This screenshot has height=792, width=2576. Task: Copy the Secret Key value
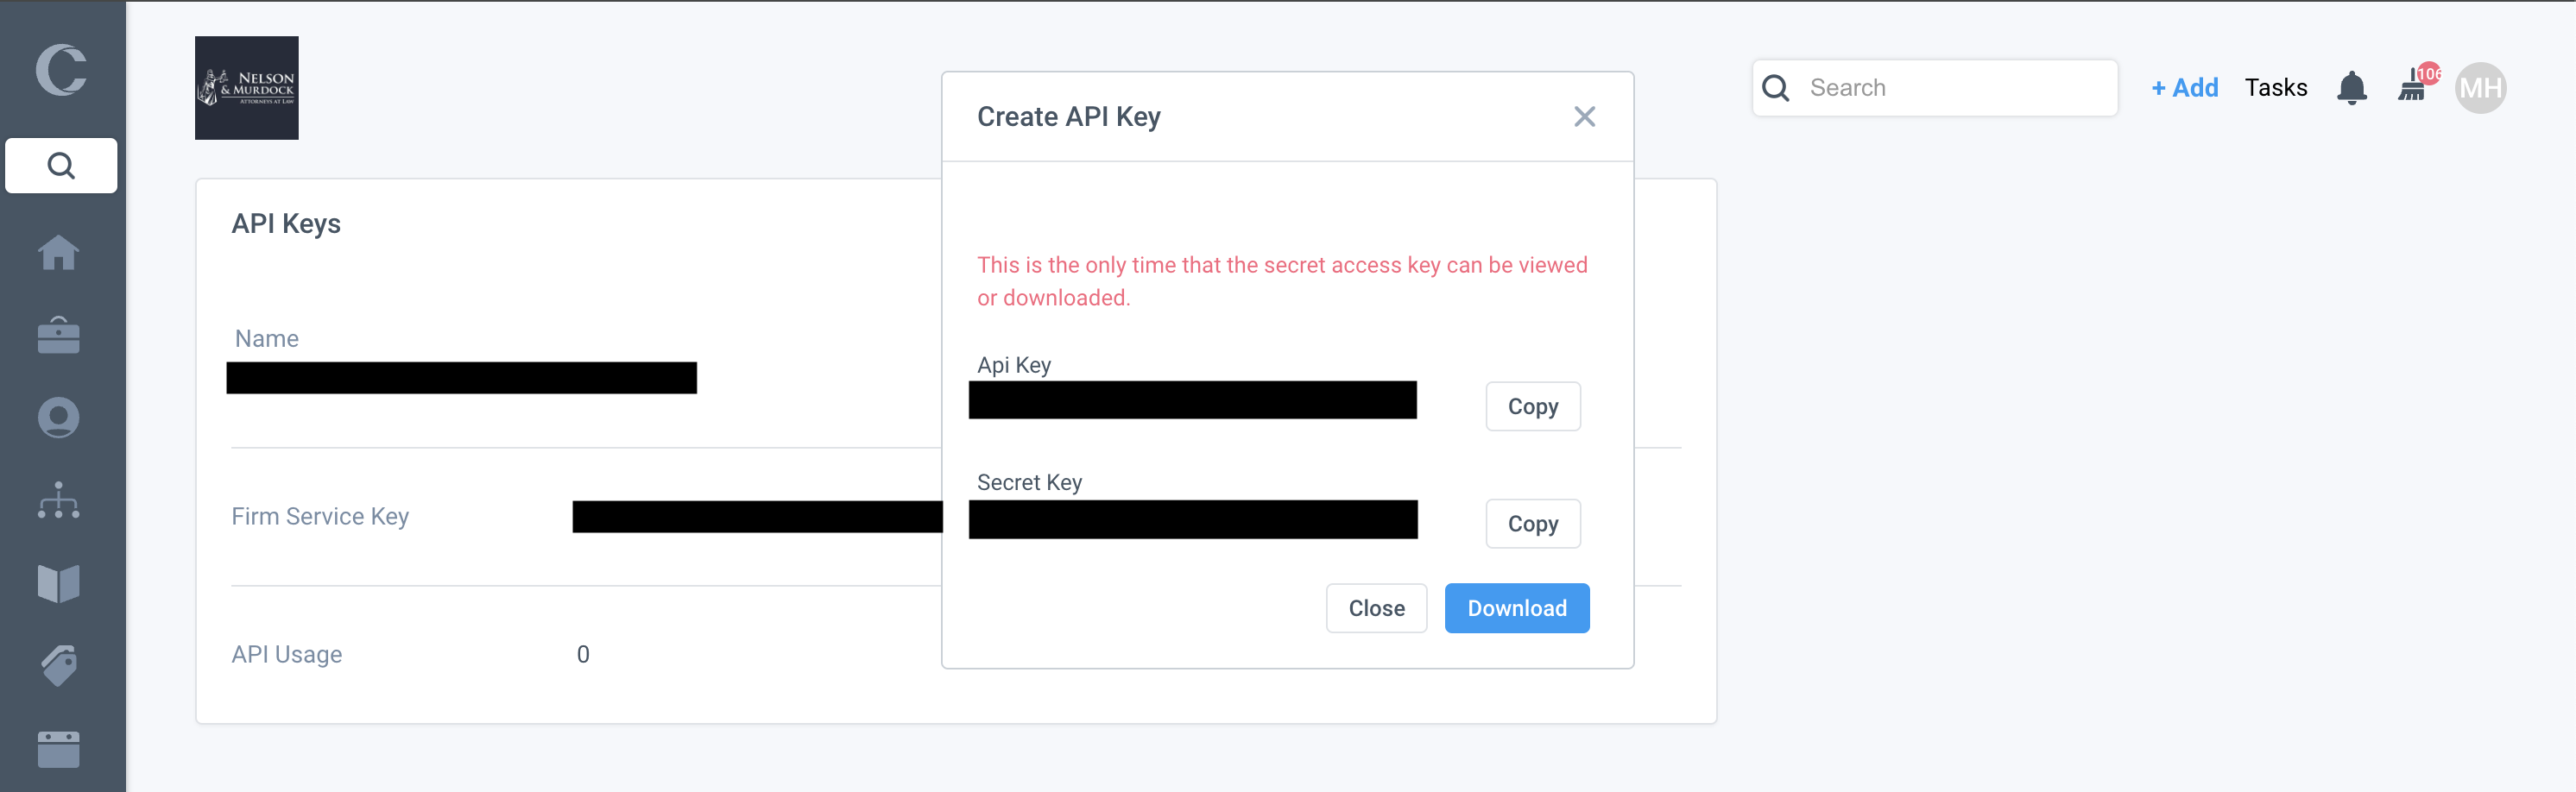1532,524
